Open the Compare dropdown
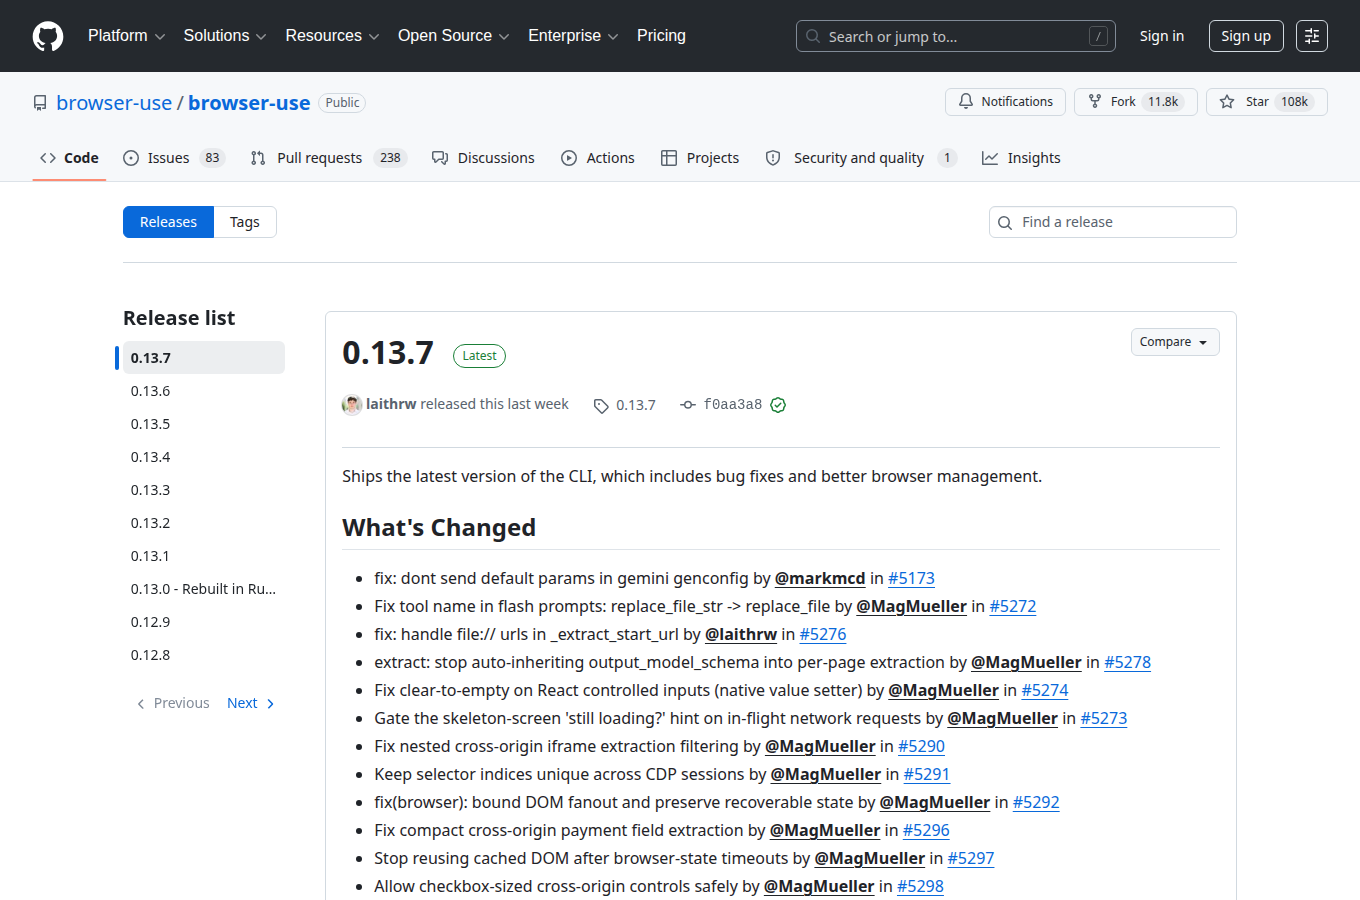Image resolution: width=1360 pixels, height=900 pixels. [1175, 342]
